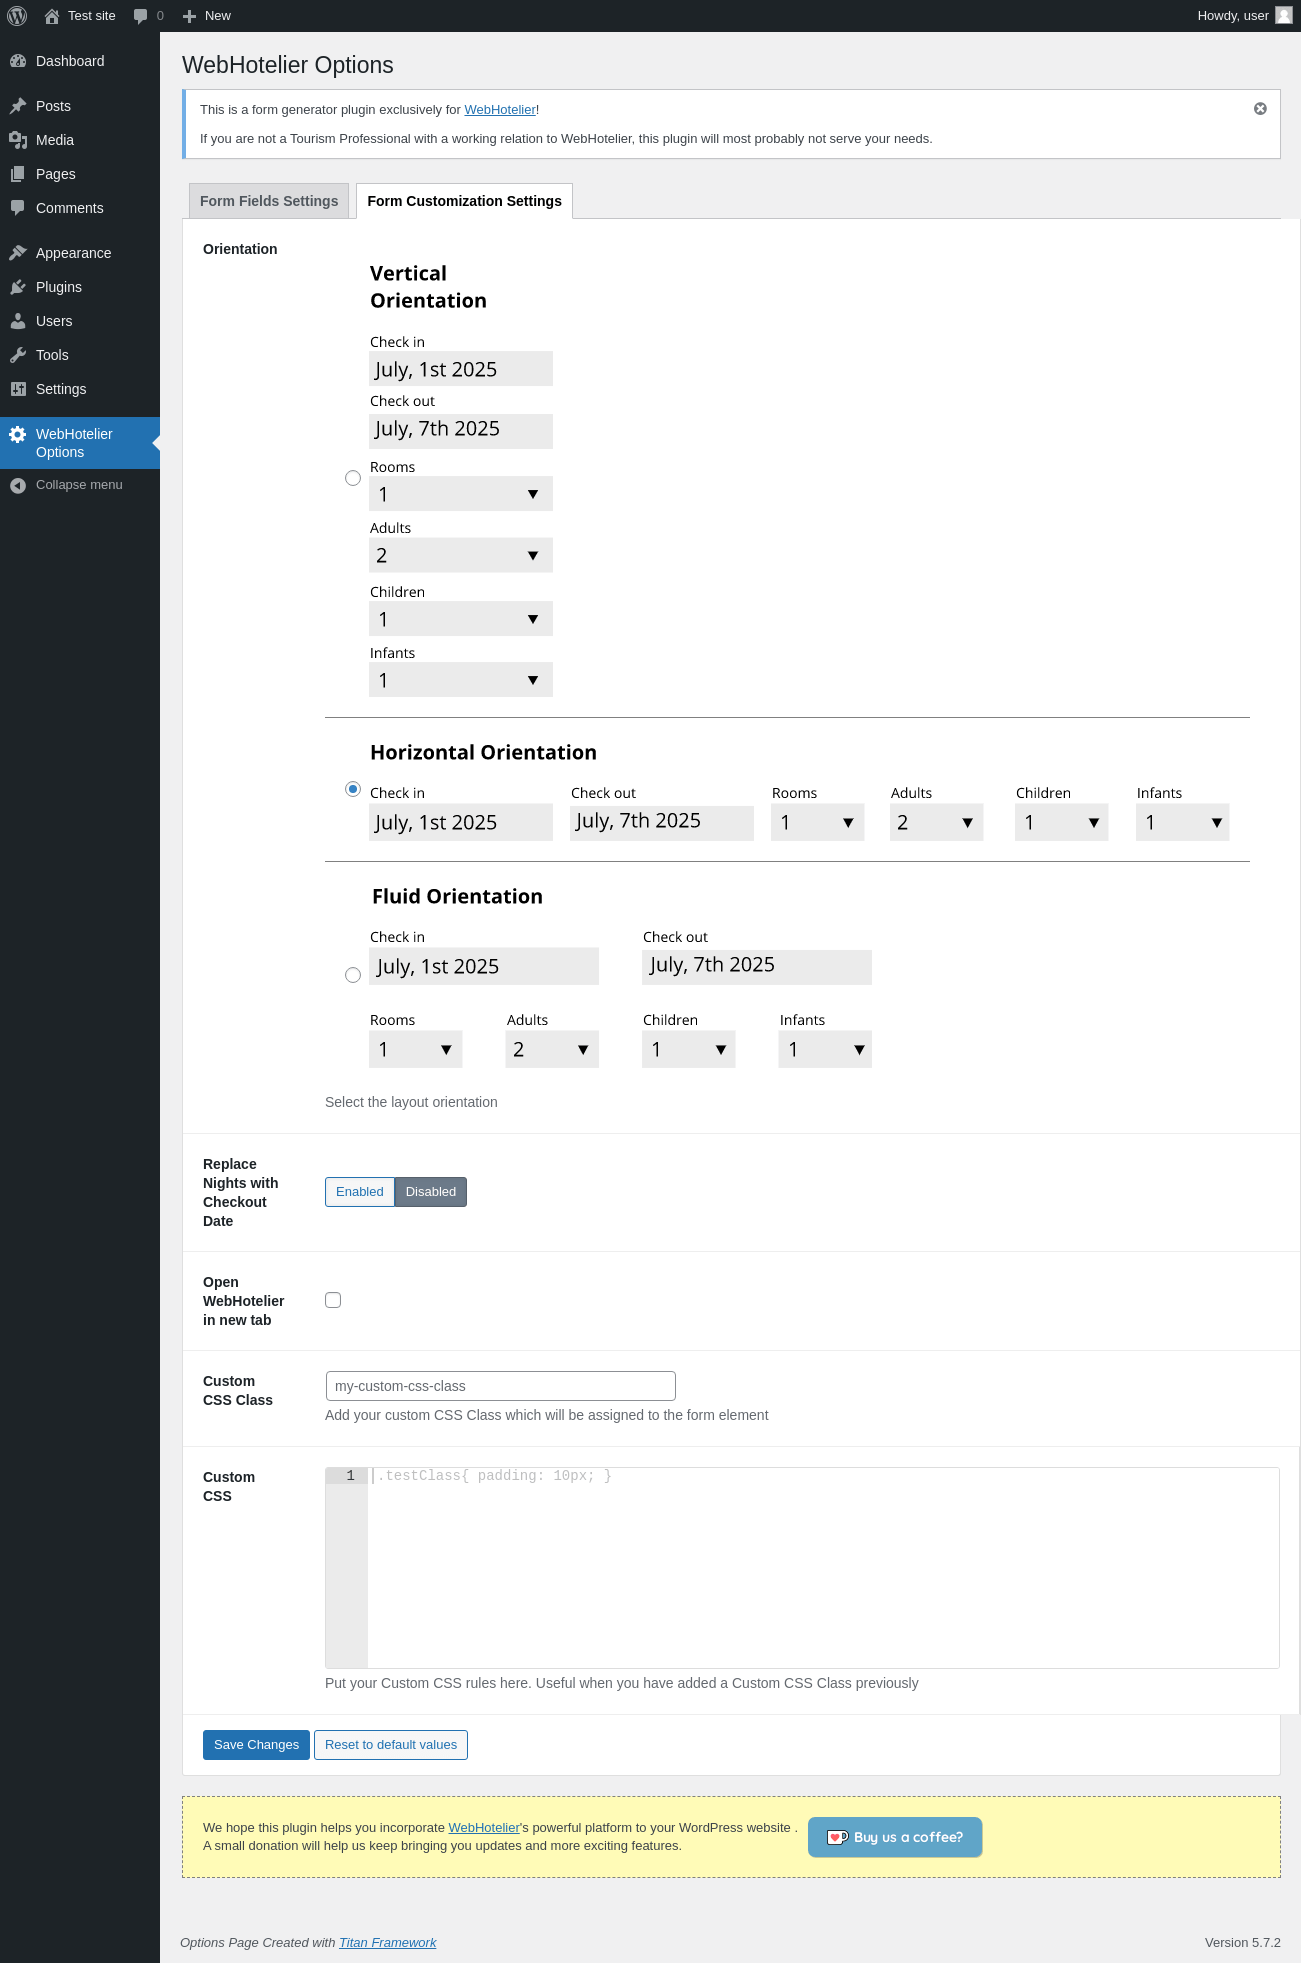Open Infants dropdown in Vertical Orientation
1301x1963 pixels.
coord(461,680)
